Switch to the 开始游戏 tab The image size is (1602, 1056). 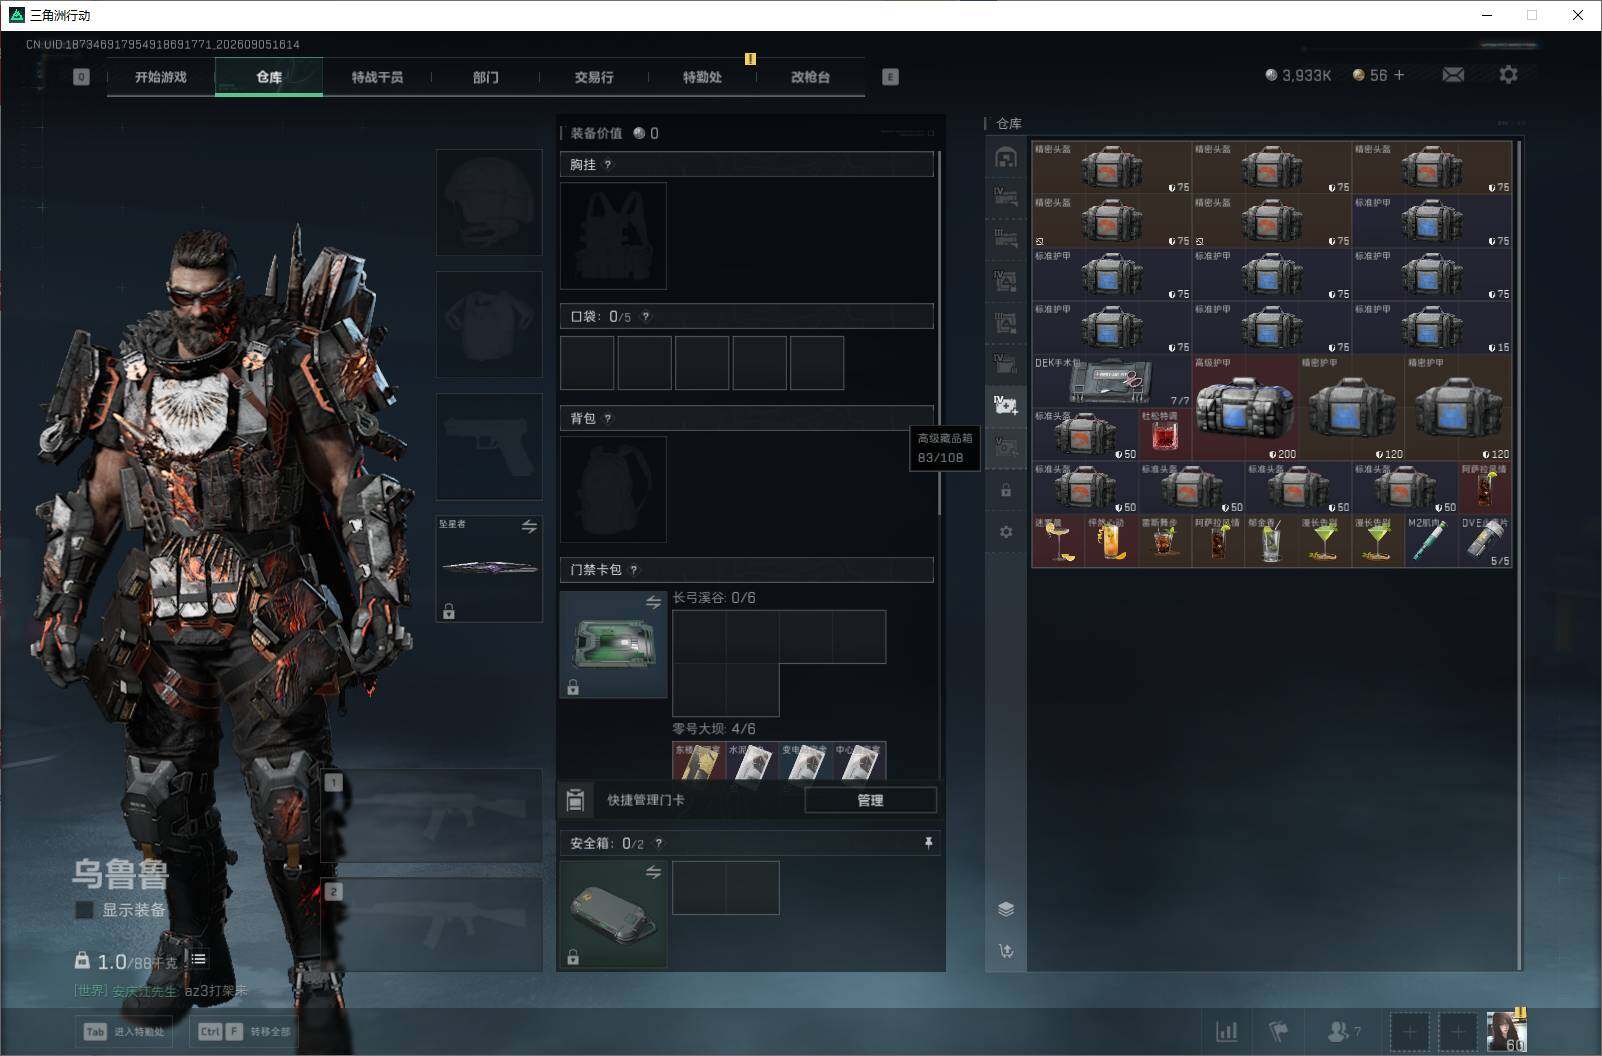tap(161, 77)
